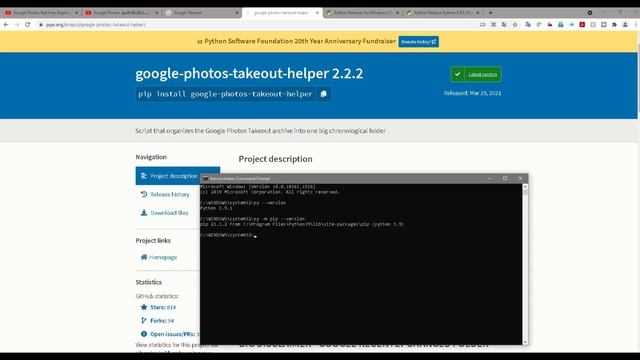This screenshot has height=360, width=640.
Task: Click the Donate today button
Action: pos(419,42)
